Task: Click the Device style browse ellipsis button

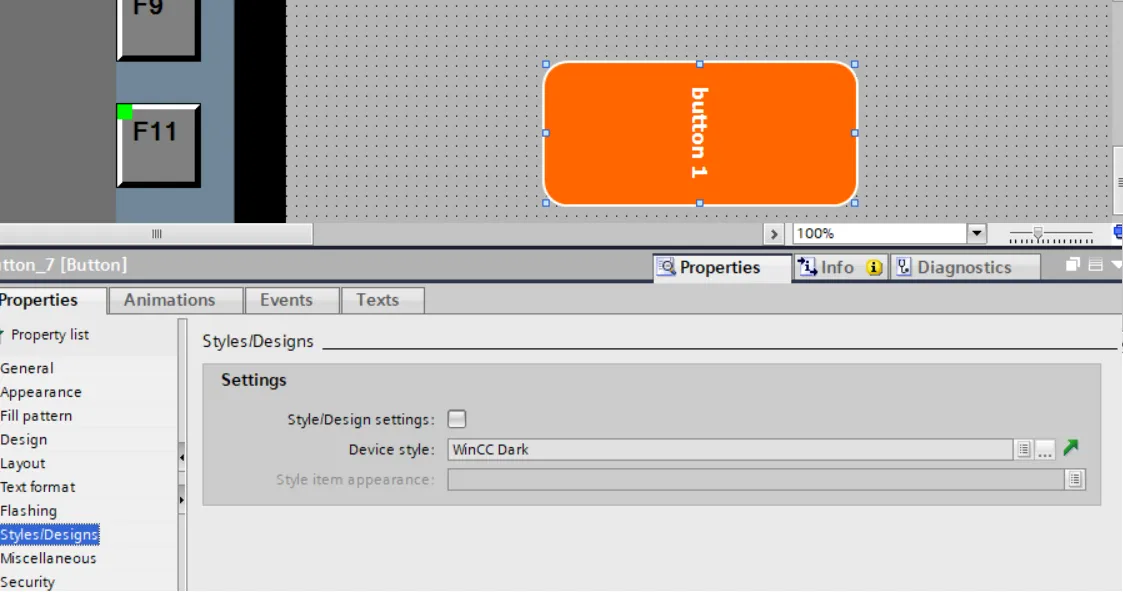Action: click(1045, 450)
